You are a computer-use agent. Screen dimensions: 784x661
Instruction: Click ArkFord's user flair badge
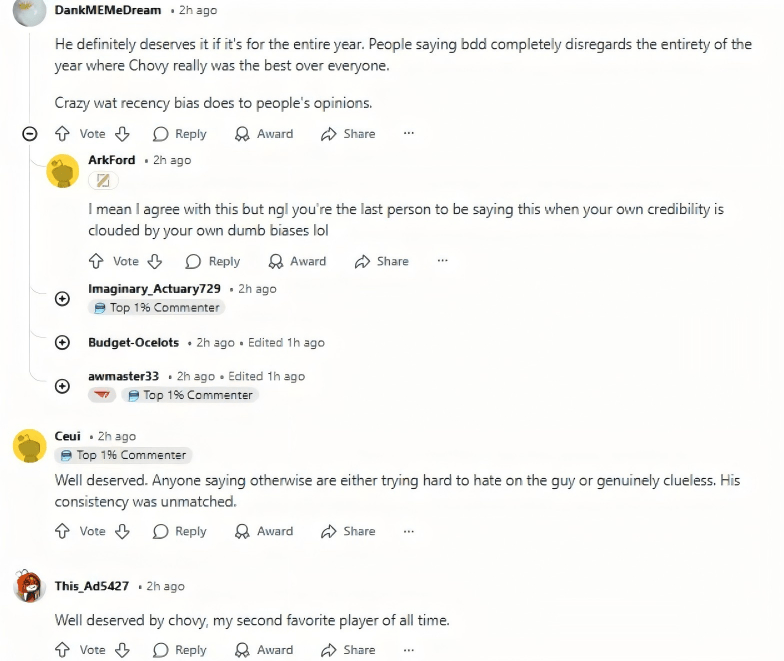102,181
